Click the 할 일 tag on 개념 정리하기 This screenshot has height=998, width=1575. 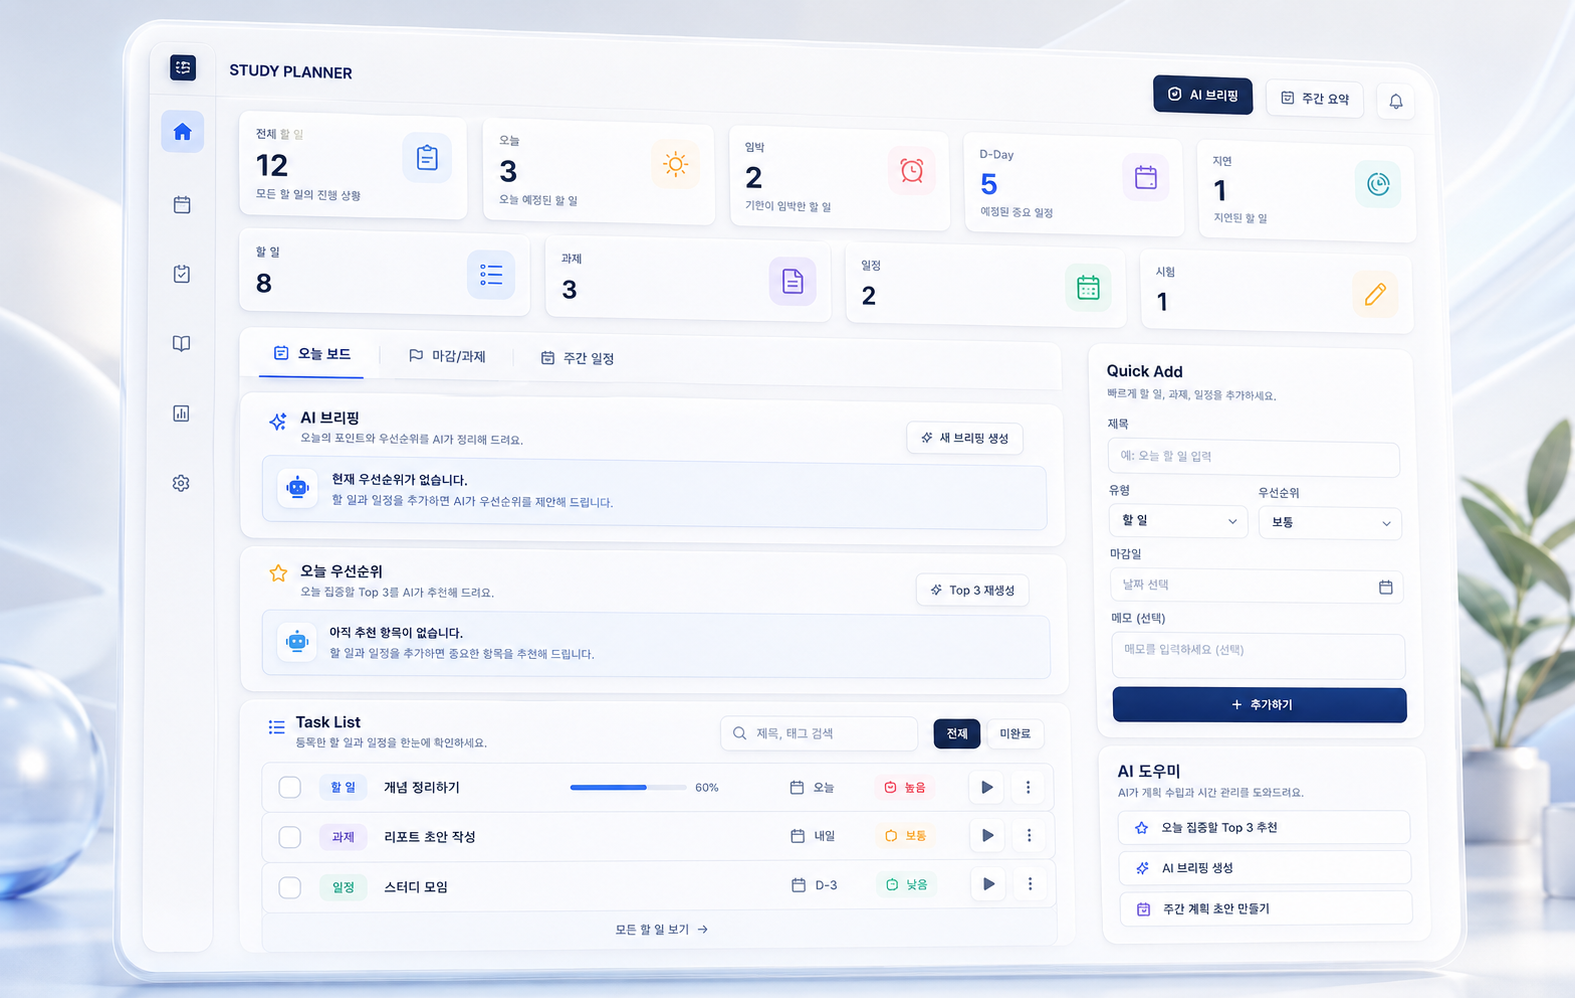pyautogui.click(x=343, y=787)
